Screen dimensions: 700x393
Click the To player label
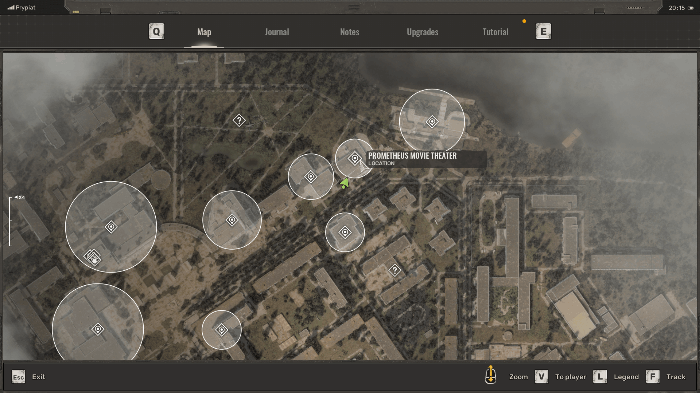point(570,377)
